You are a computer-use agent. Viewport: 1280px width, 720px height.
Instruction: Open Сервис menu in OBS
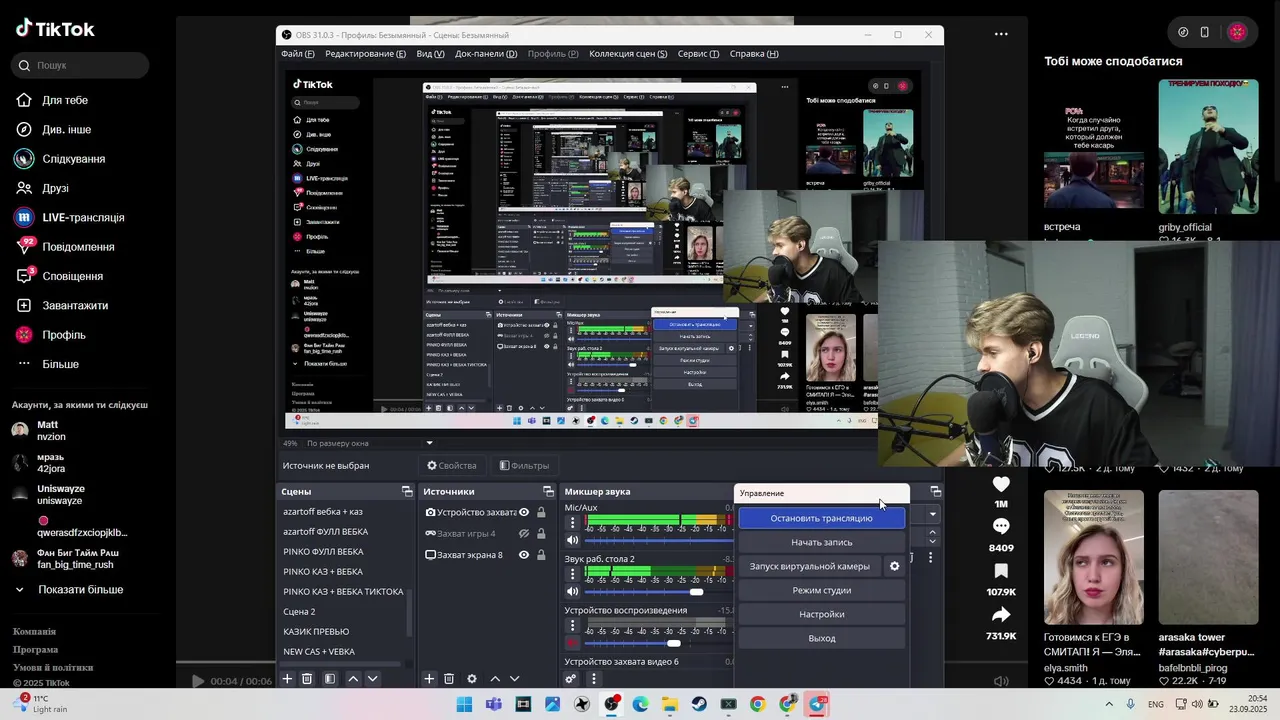point(699,54)
